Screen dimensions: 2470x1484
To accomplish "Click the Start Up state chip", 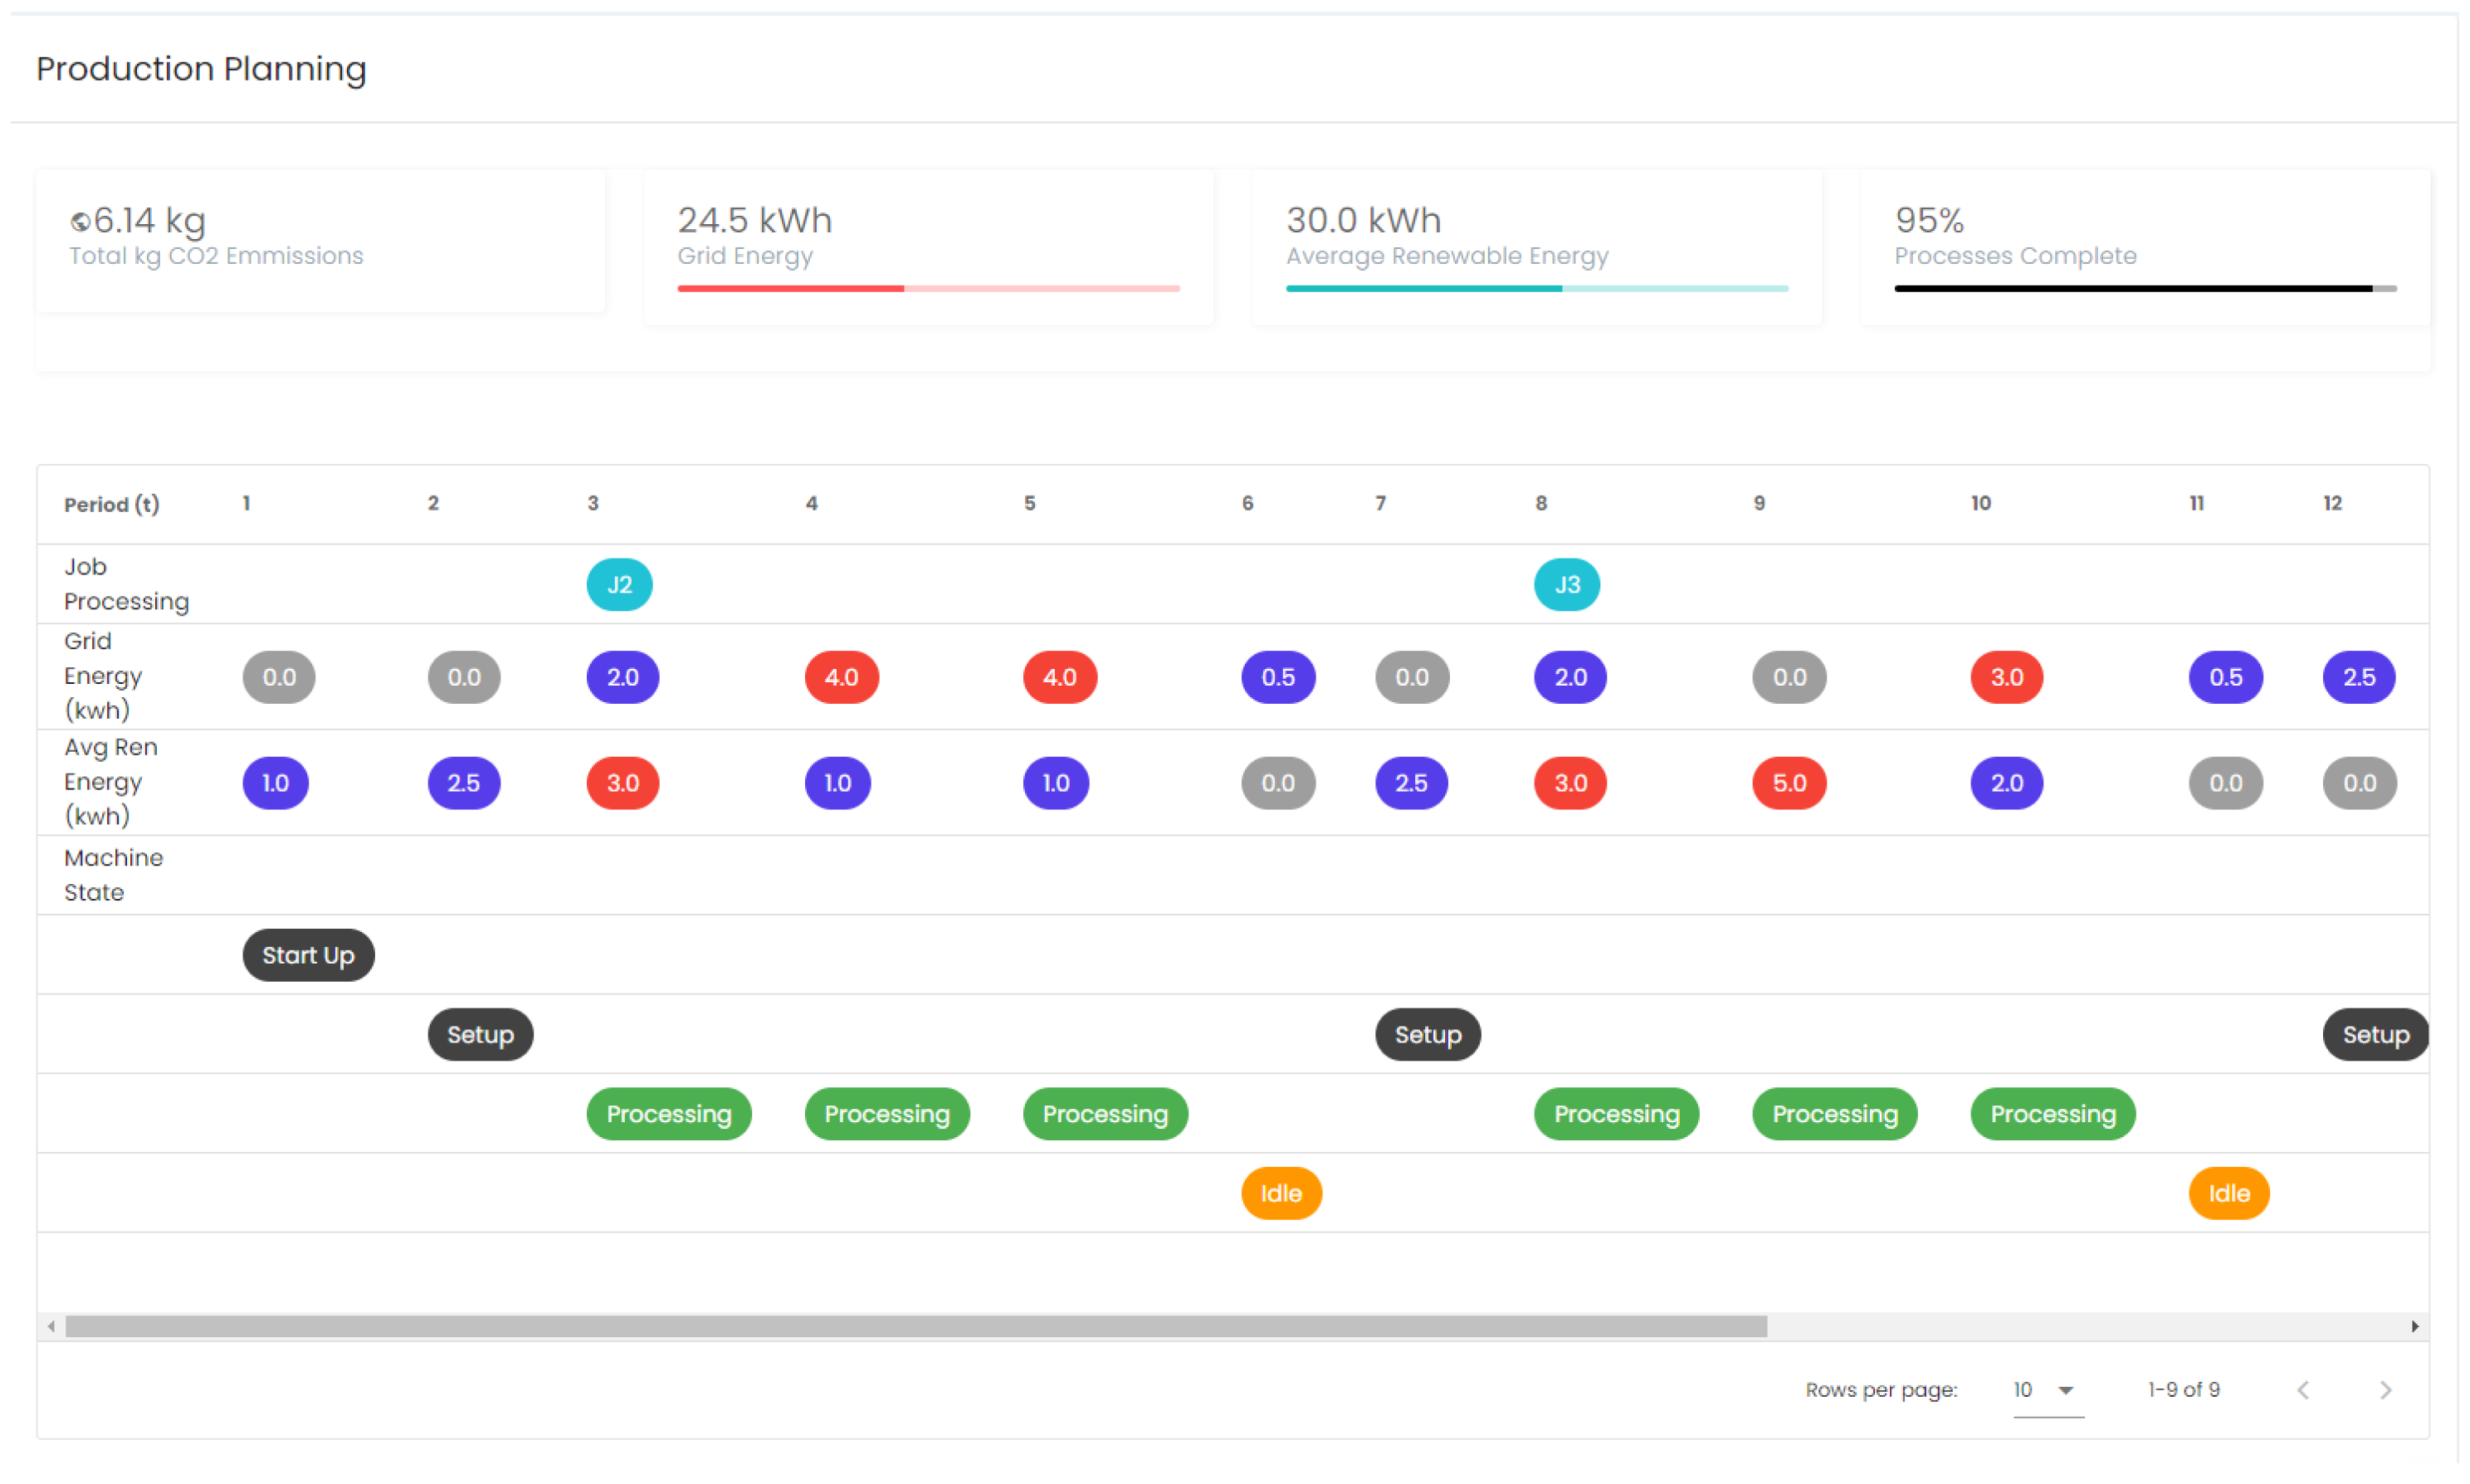I will (x=308, y=955).
